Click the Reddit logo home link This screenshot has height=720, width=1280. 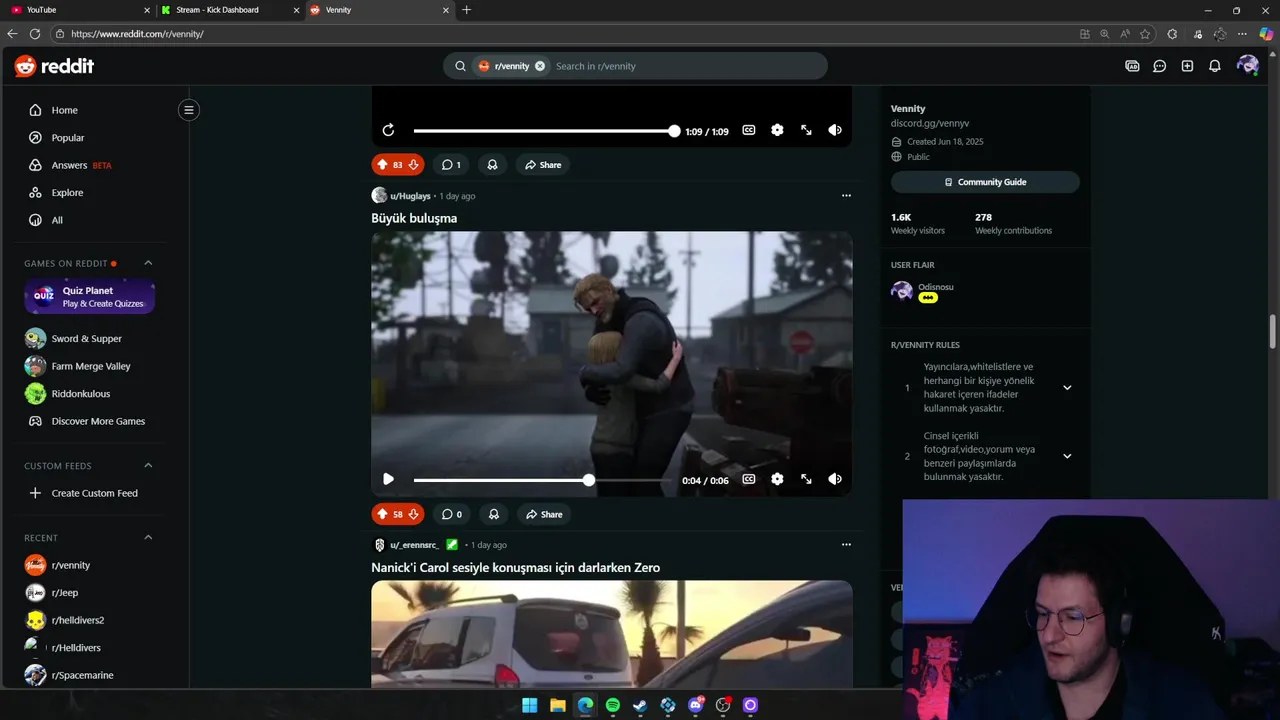pyautogui.click(x=54, y=66)
